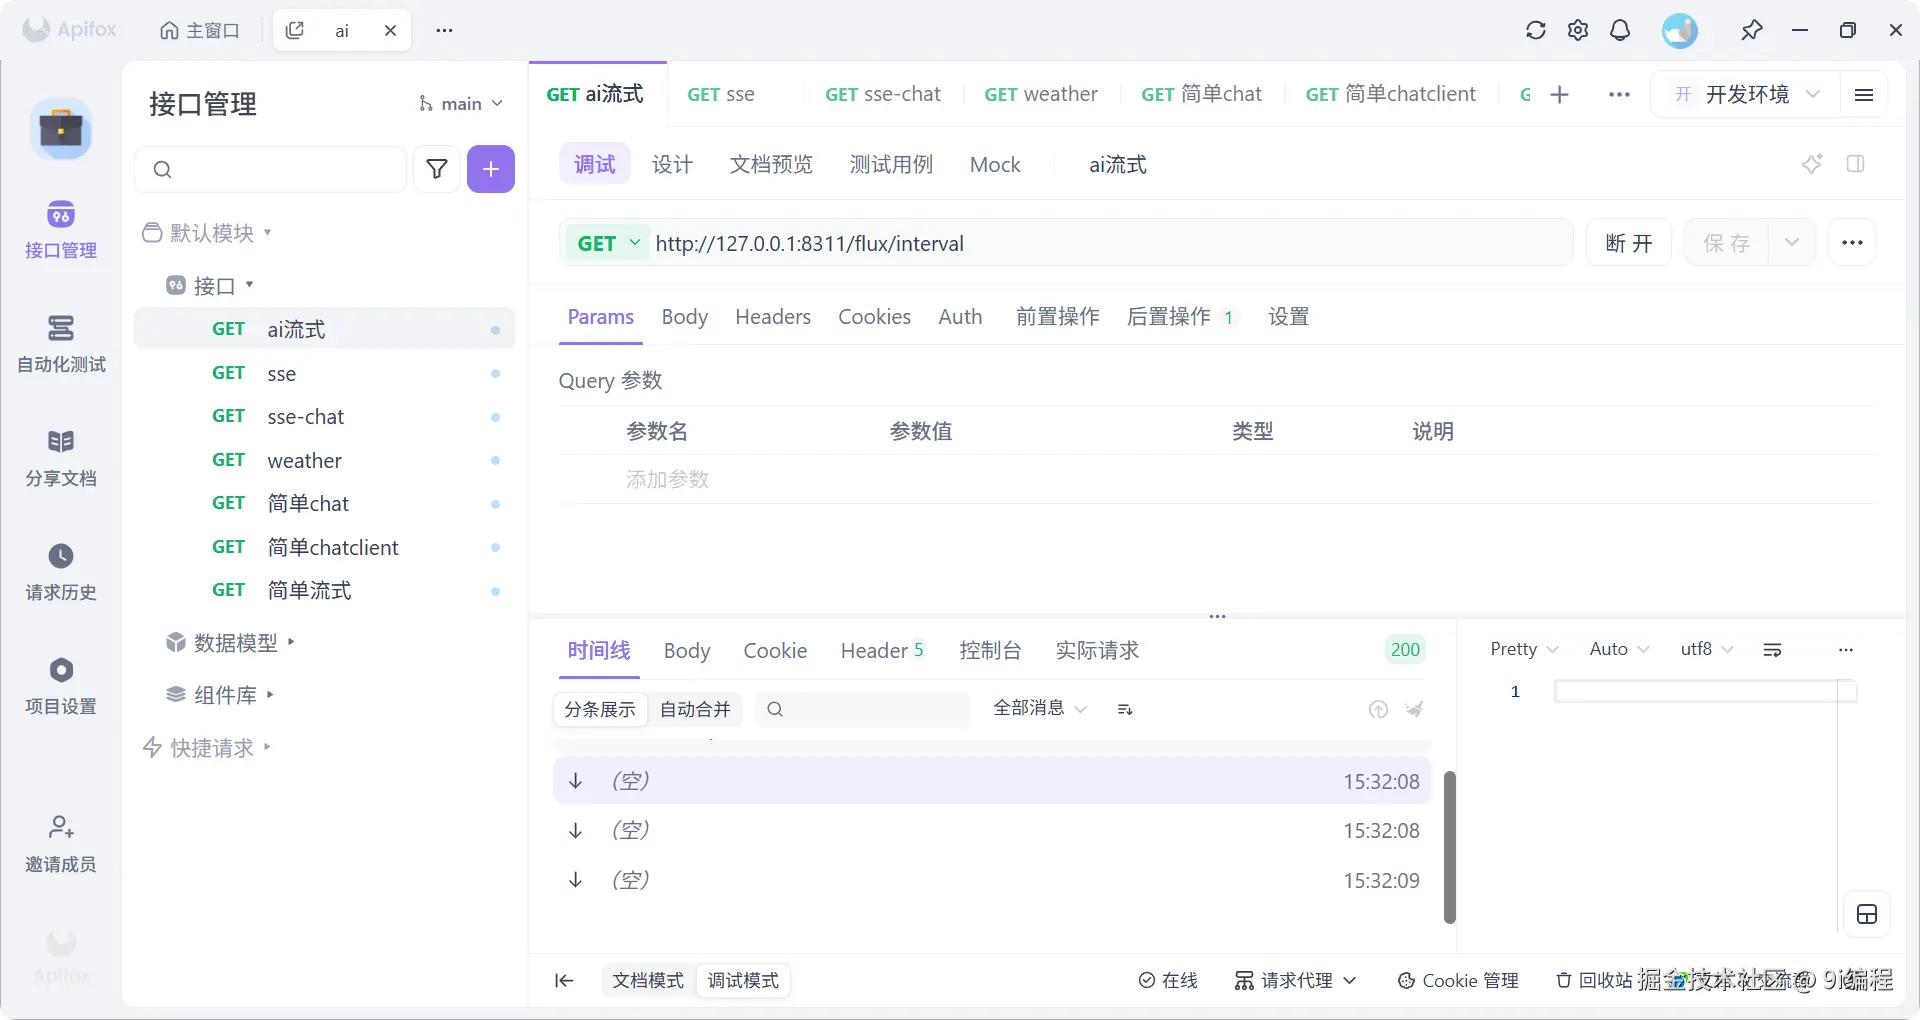
Task: Open the 控制台 response tab
Action: [990, 651]
